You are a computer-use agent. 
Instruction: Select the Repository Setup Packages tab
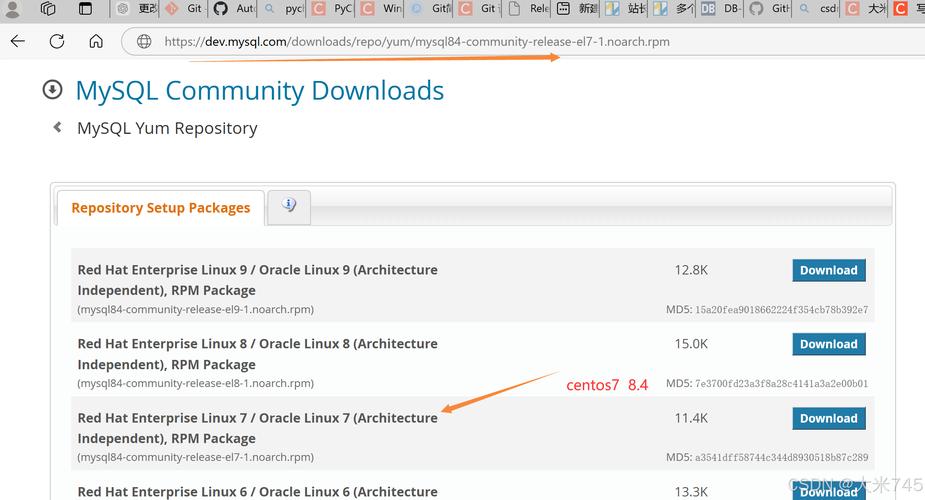pyautogui.click(x=161, y=208)
